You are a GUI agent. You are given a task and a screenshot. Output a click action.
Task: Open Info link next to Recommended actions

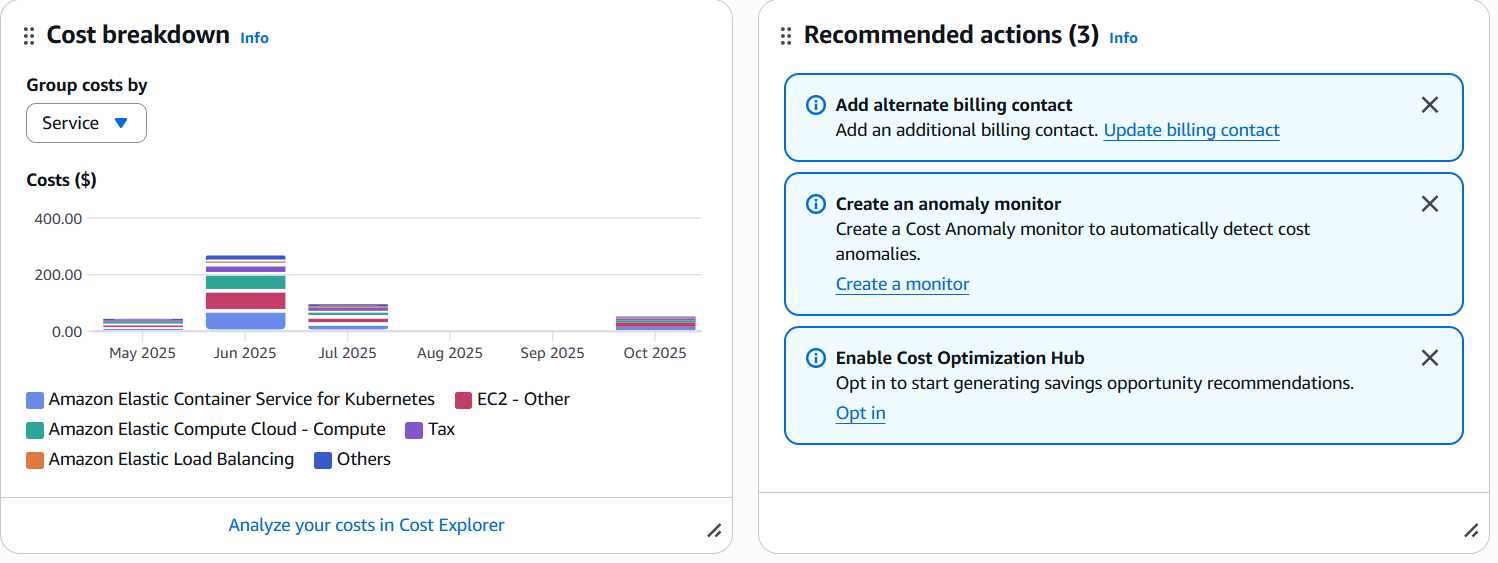pyautogui.click(x=1123, y=38)
